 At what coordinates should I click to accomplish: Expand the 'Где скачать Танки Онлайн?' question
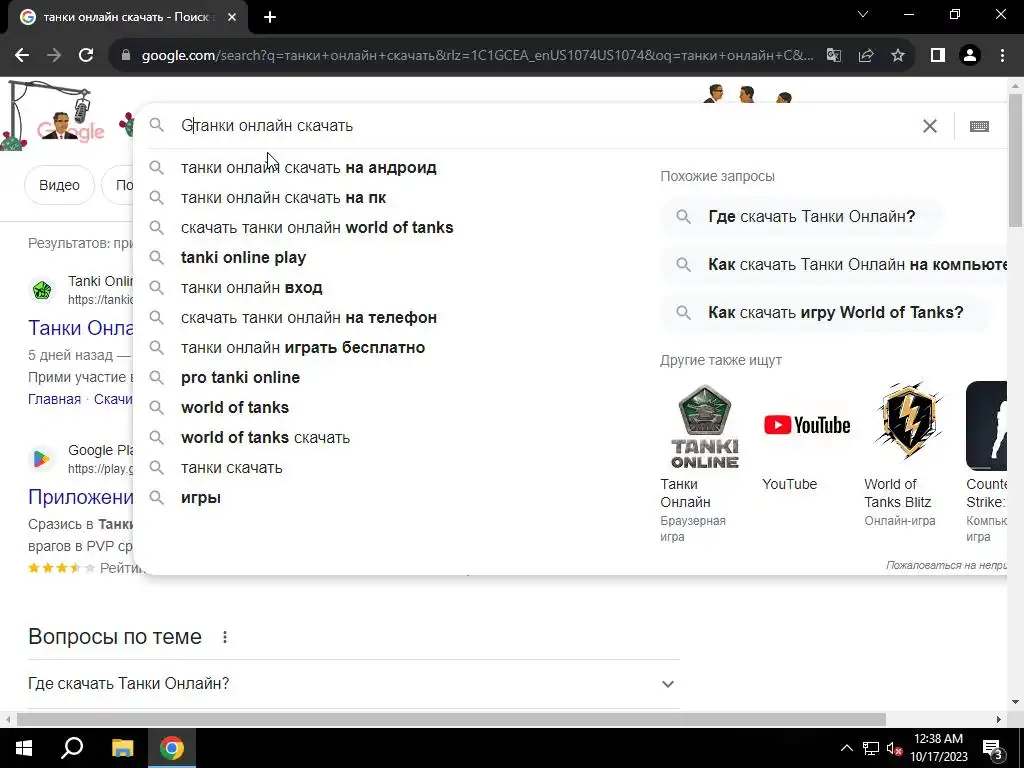point(353,684)
